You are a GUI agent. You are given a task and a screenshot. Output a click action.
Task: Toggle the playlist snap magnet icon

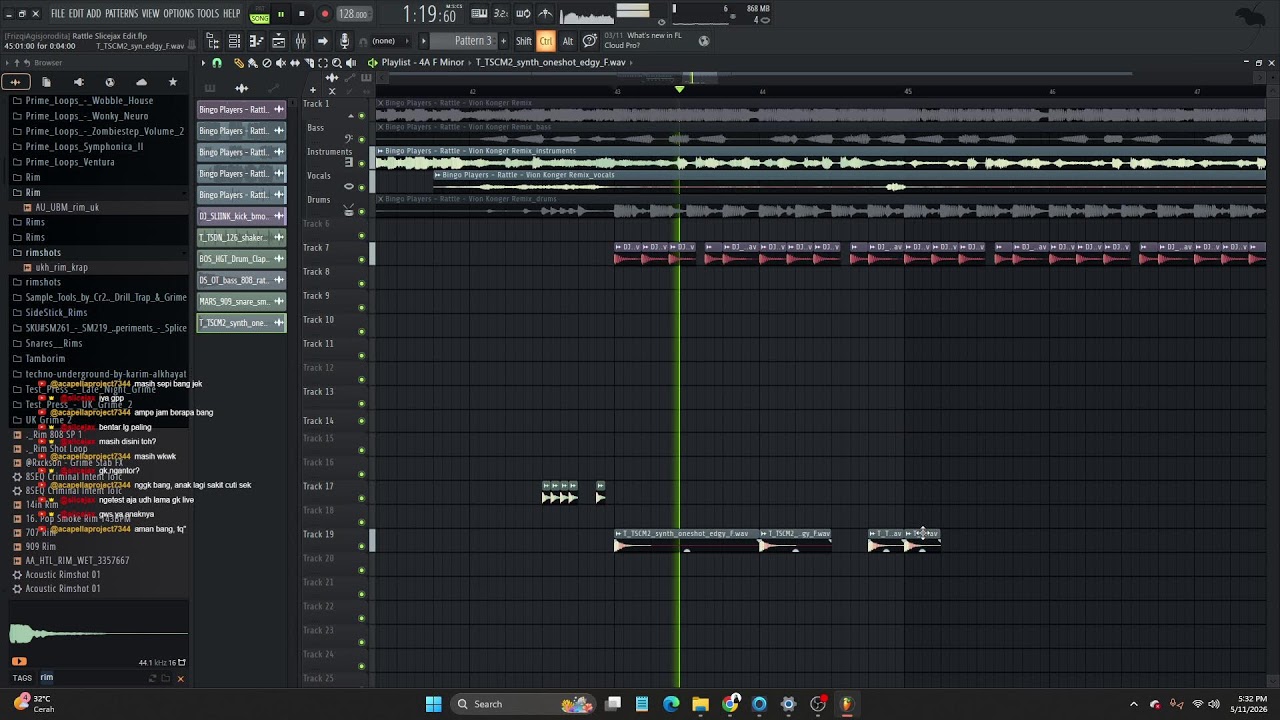(217, 63)
